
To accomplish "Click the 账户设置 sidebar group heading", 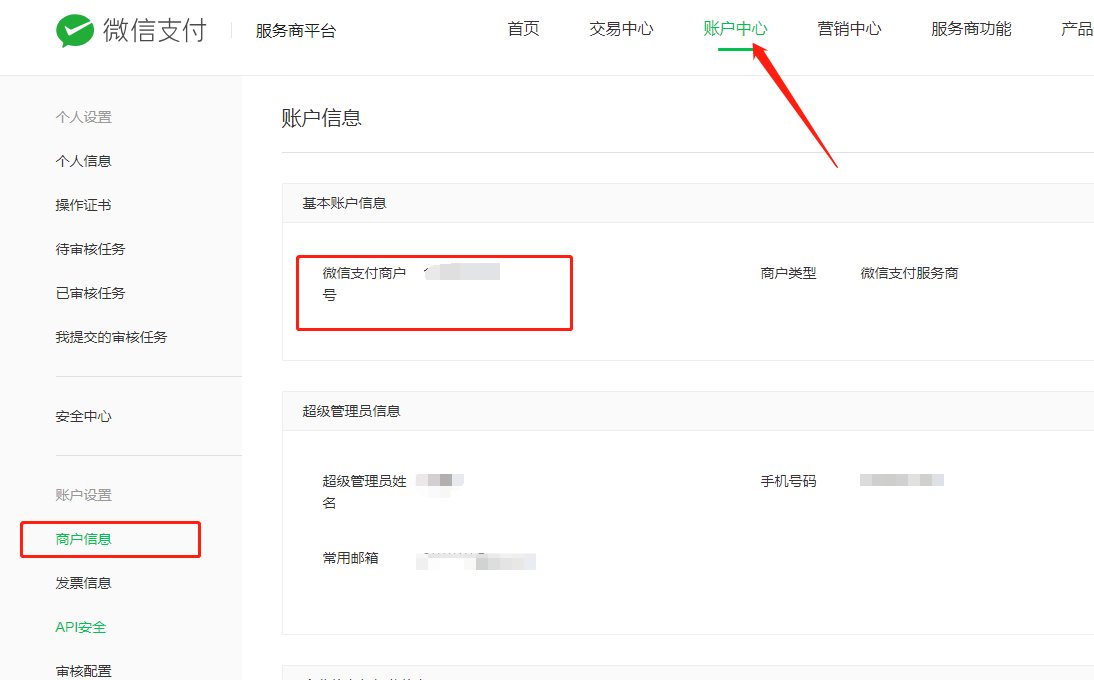I will click(84, 495).
